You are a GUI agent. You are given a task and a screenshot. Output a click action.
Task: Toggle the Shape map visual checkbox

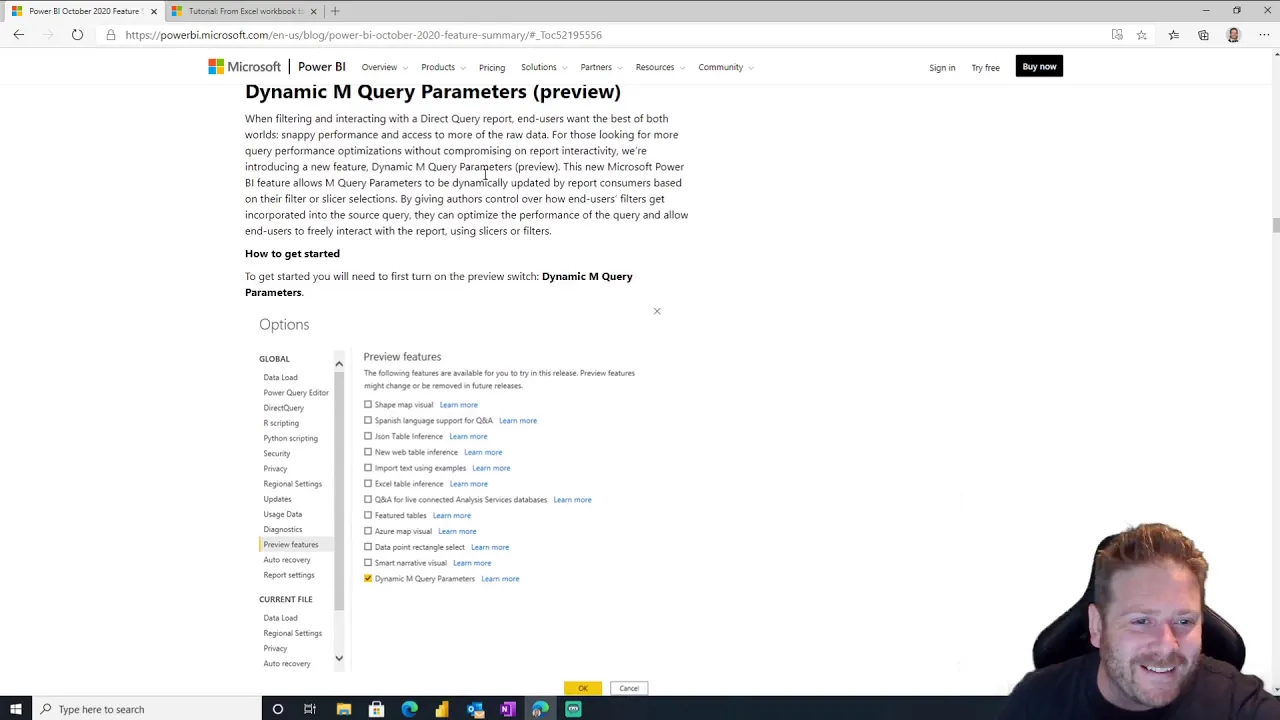click(x=368, y=405)
